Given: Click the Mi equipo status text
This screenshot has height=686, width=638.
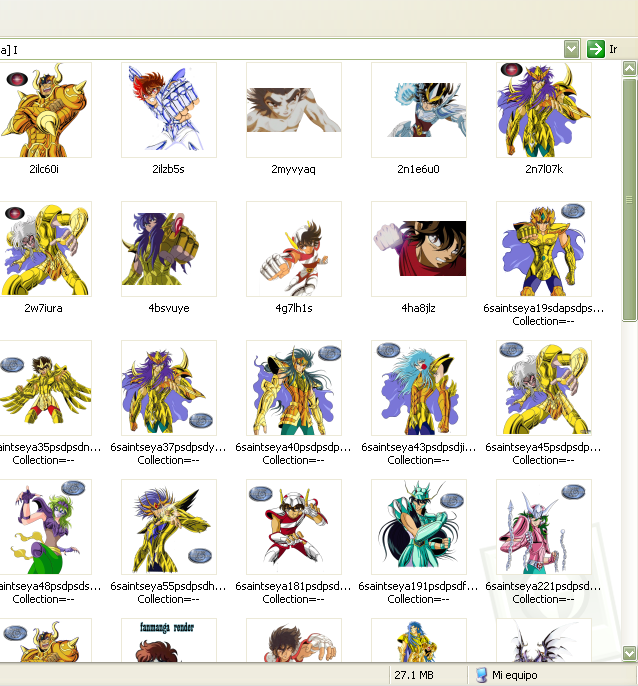Looking at the screenshot, I should (x=515, y=675).
